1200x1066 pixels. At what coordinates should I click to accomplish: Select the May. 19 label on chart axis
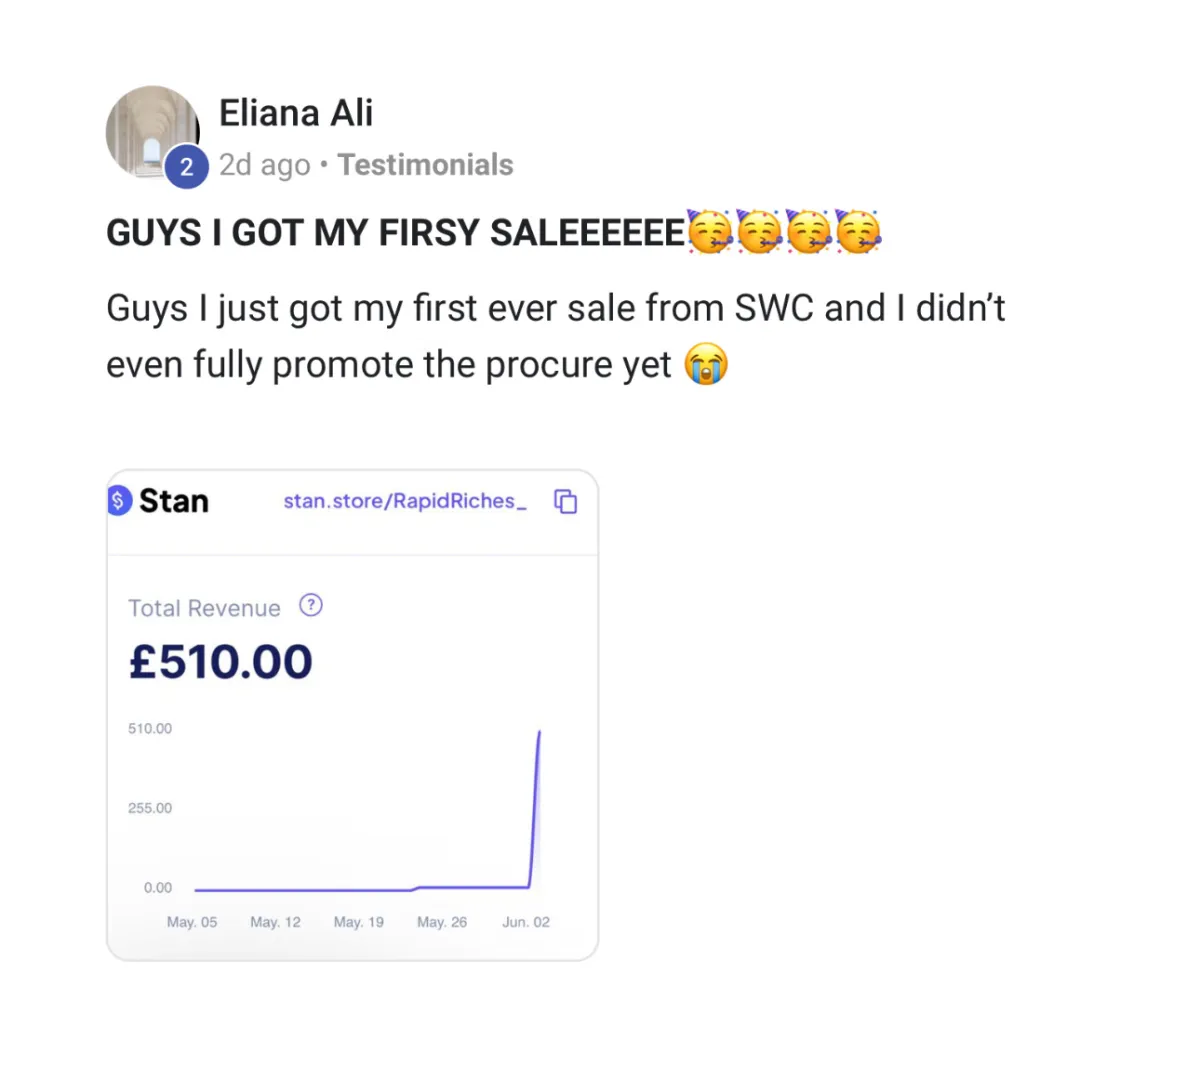tap(359, 922)
